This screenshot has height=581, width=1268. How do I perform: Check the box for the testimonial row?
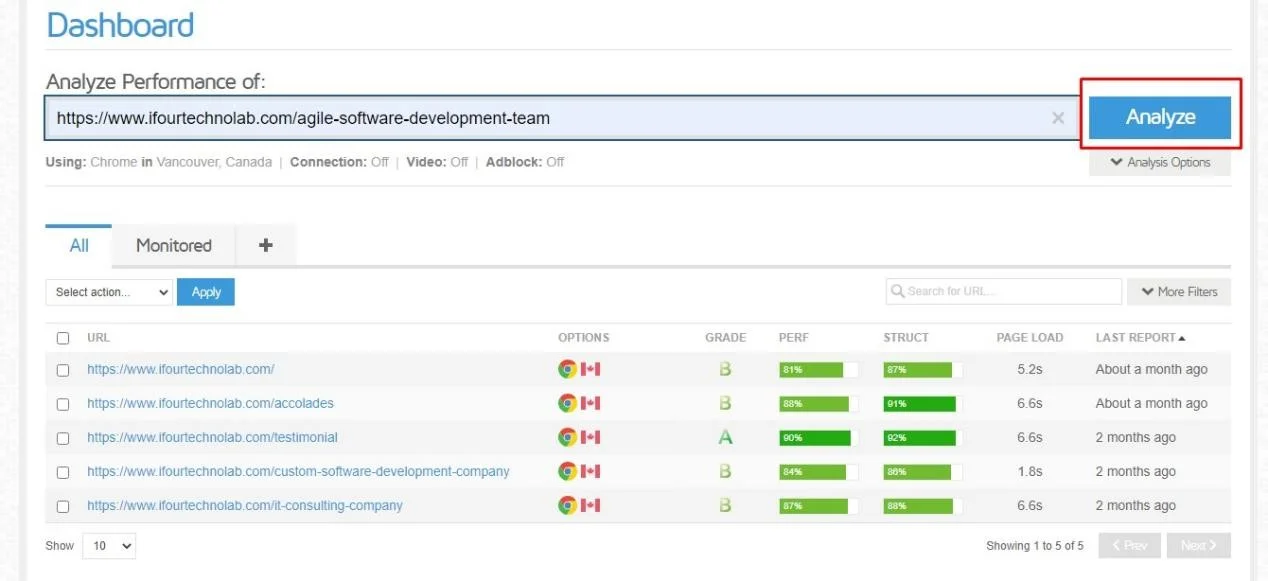tap(63, 438)
